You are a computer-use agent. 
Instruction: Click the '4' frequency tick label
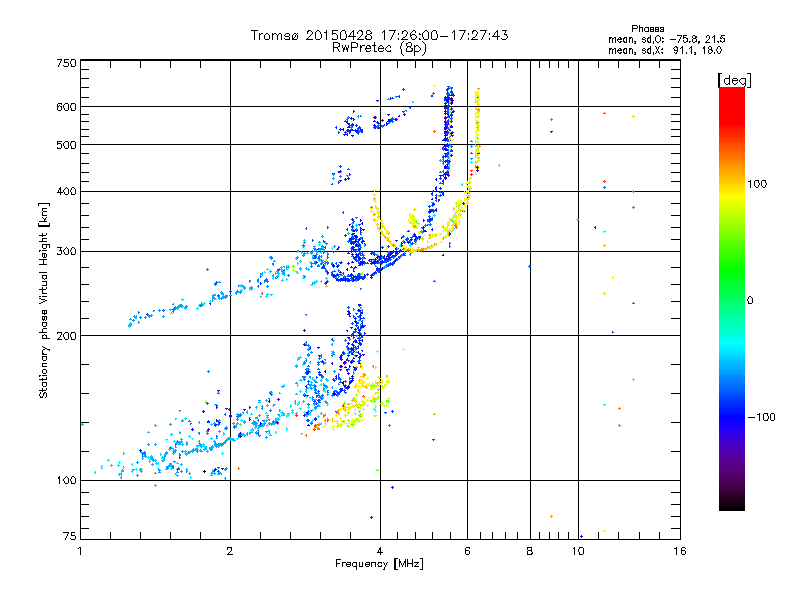[380, 551]
